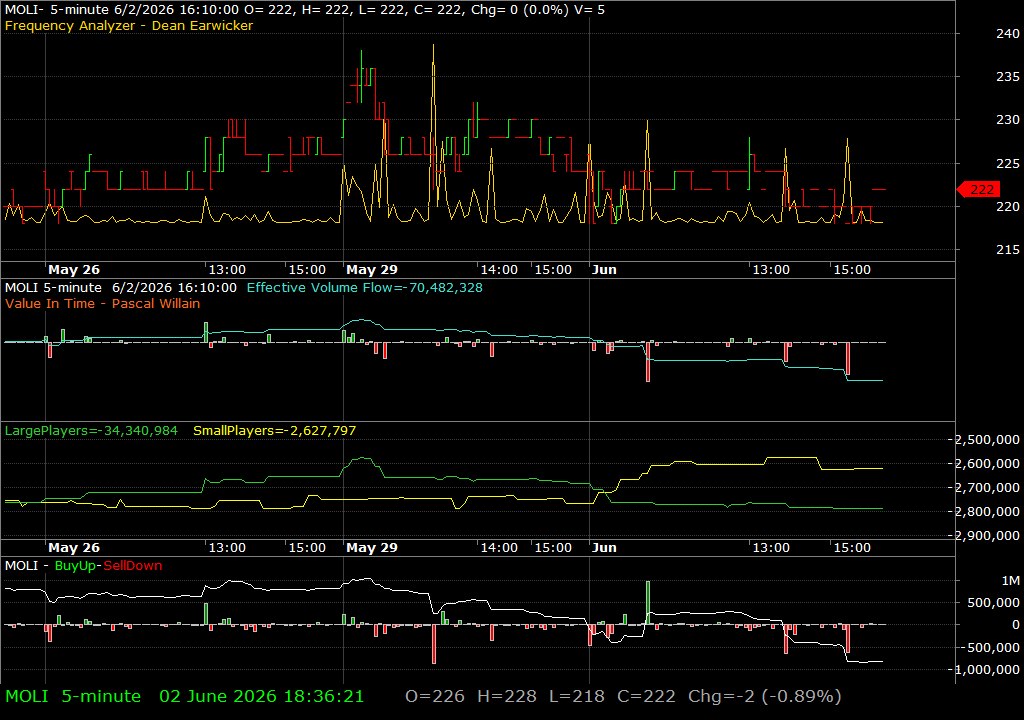Click the 'Chg=-2 (-0.89%)' change readout
The image size is (1024, 720).
click(765, 696)
